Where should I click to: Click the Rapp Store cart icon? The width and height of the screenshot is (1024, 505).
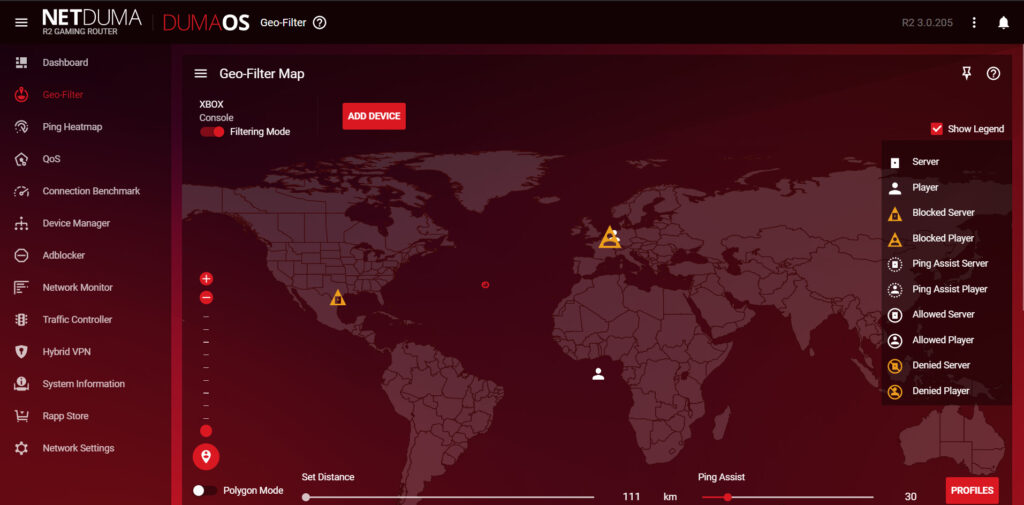coord(22,416)
